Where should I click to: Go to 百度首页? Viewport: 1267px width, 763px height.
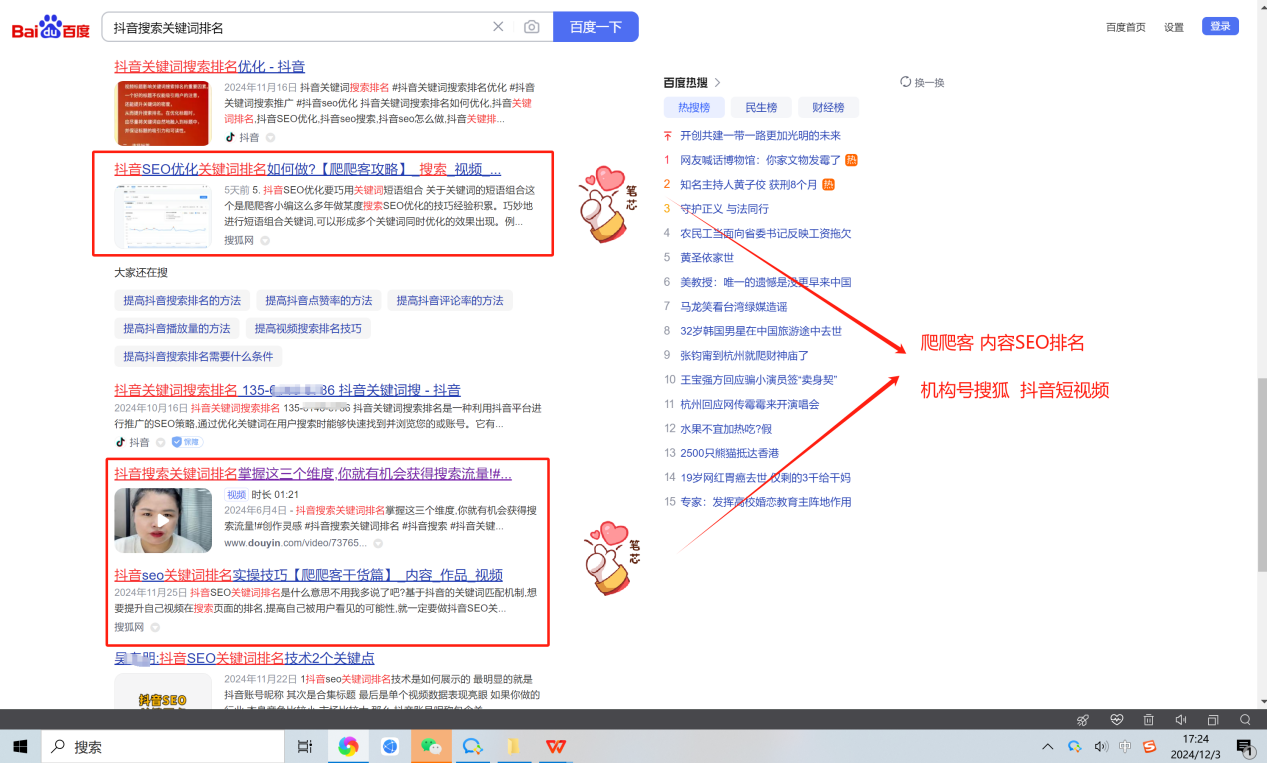click(1126, 27)
